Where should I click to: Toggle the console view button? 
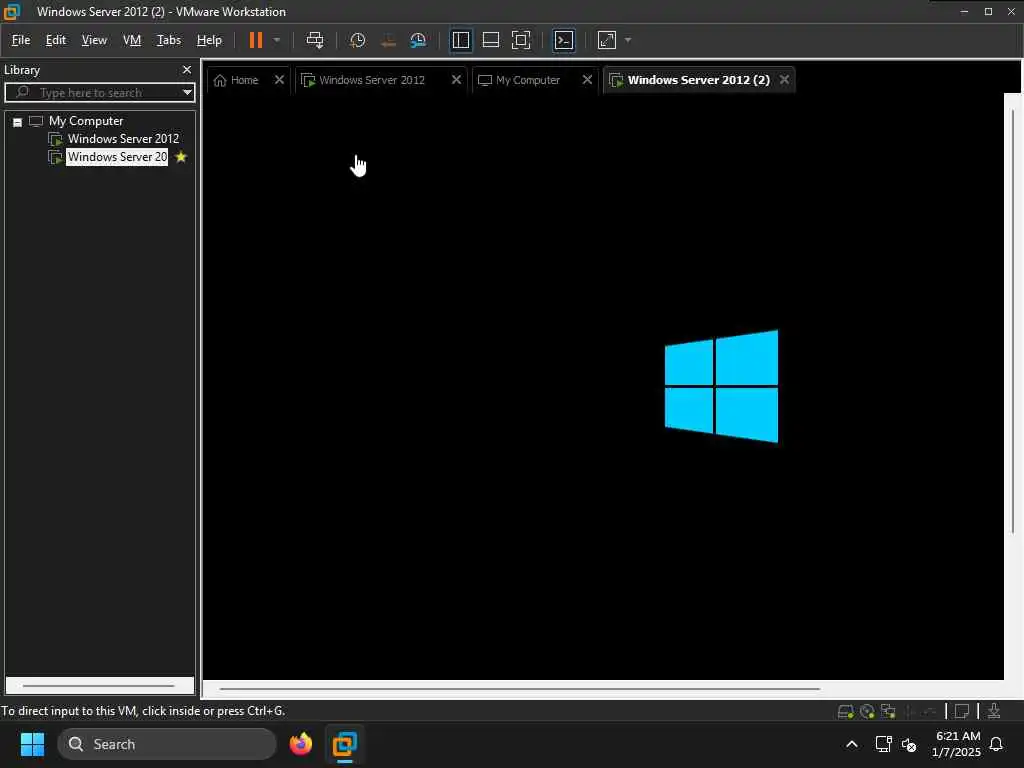(x=564, y=40)
